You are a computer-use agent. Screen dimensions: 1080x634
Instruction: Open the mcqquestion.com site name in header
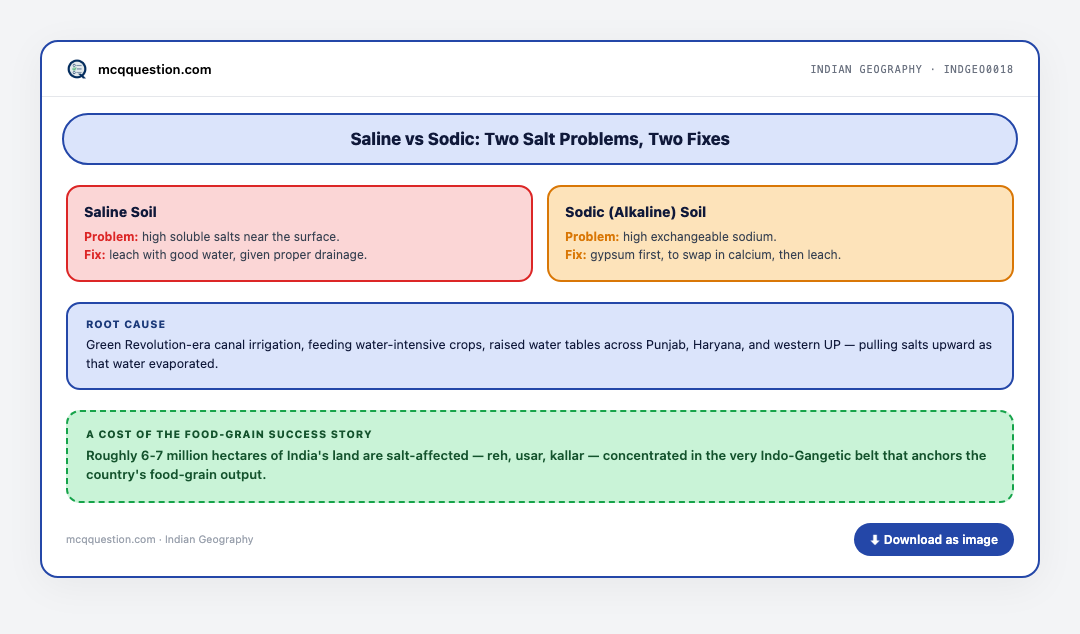point(154,70)
